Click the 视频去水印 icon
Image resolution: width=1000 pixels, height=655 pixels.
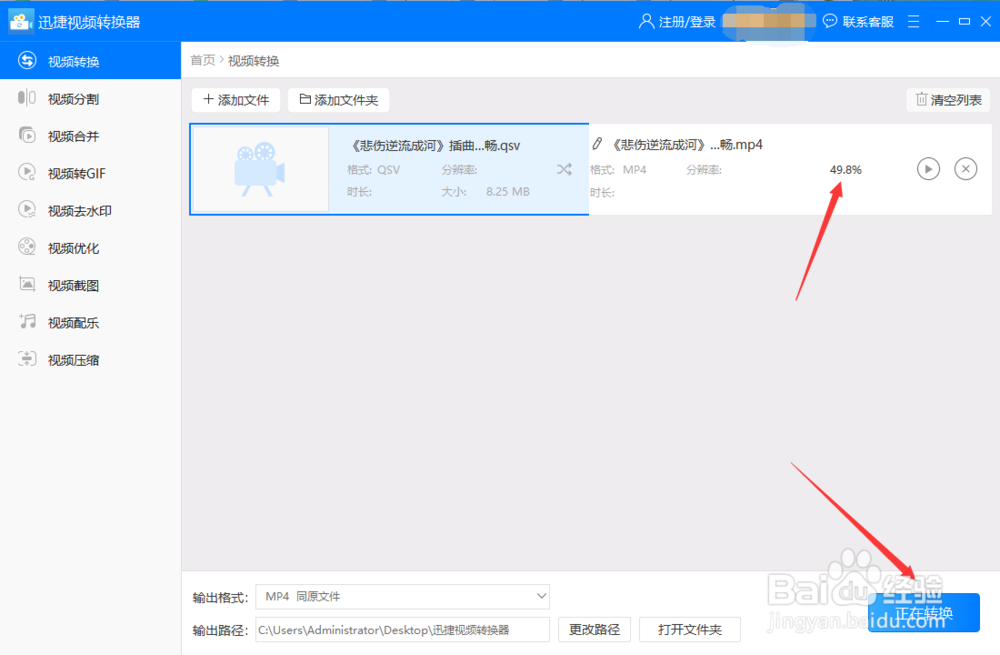pos(27,210)
